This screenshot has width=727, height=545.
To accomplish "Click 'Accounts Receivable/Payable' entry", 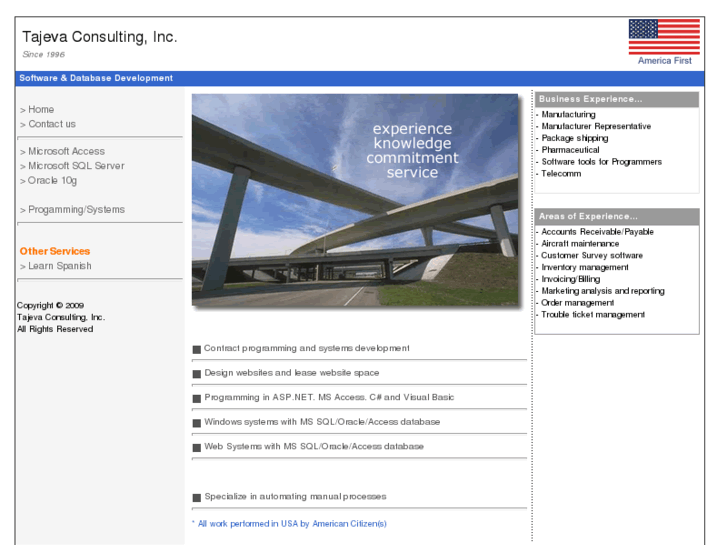I will [x=597, y=232].
